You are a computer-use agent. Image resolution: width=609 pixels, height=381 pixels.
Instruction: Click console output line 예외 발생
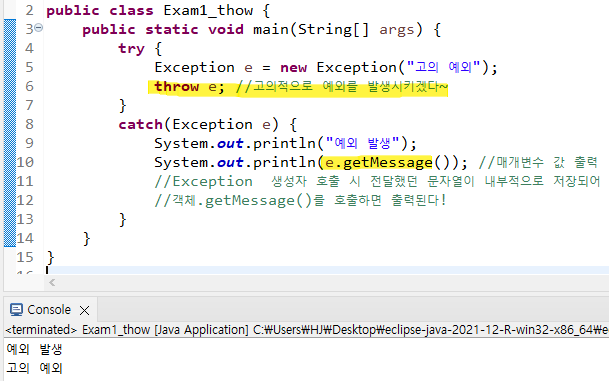[35, 349]
